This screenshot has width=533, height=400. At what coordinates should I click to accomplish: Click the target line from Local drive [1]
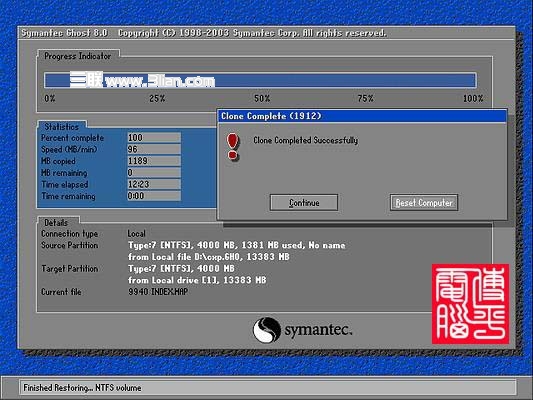pyautogui.click(x=197, y=280)
